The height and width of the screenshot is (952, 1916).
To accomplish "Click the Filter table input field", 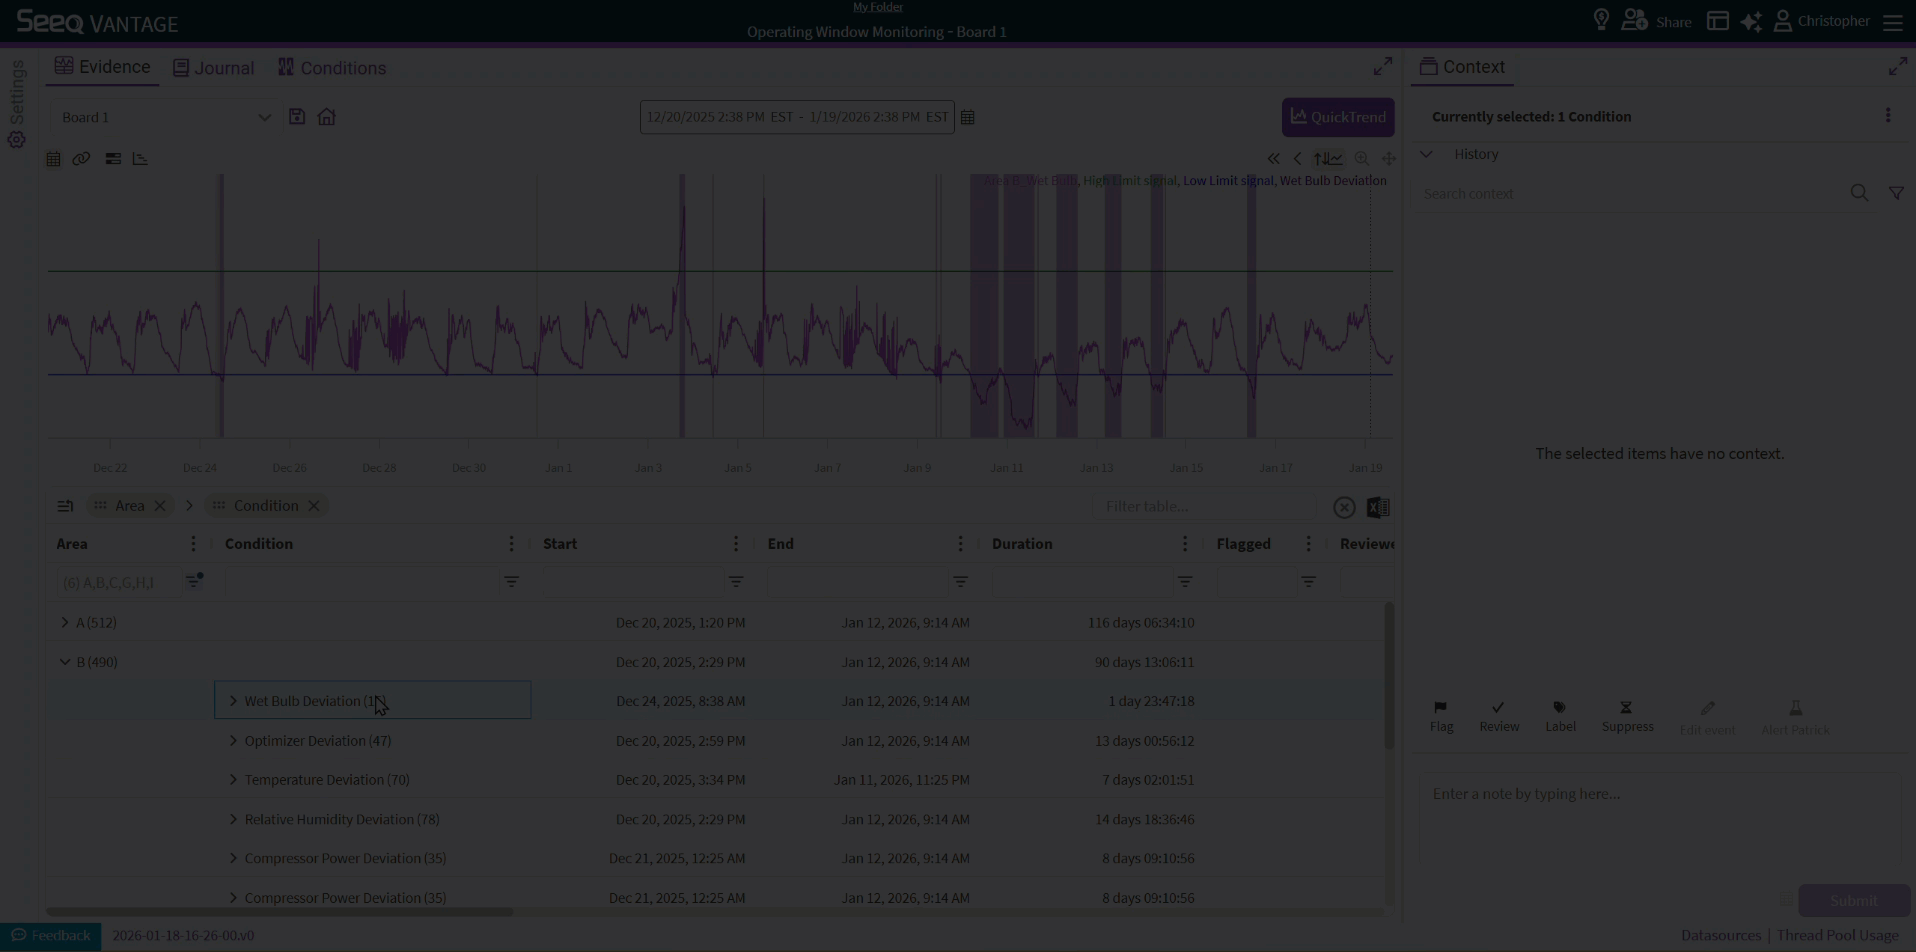I will click(1205, 507).
